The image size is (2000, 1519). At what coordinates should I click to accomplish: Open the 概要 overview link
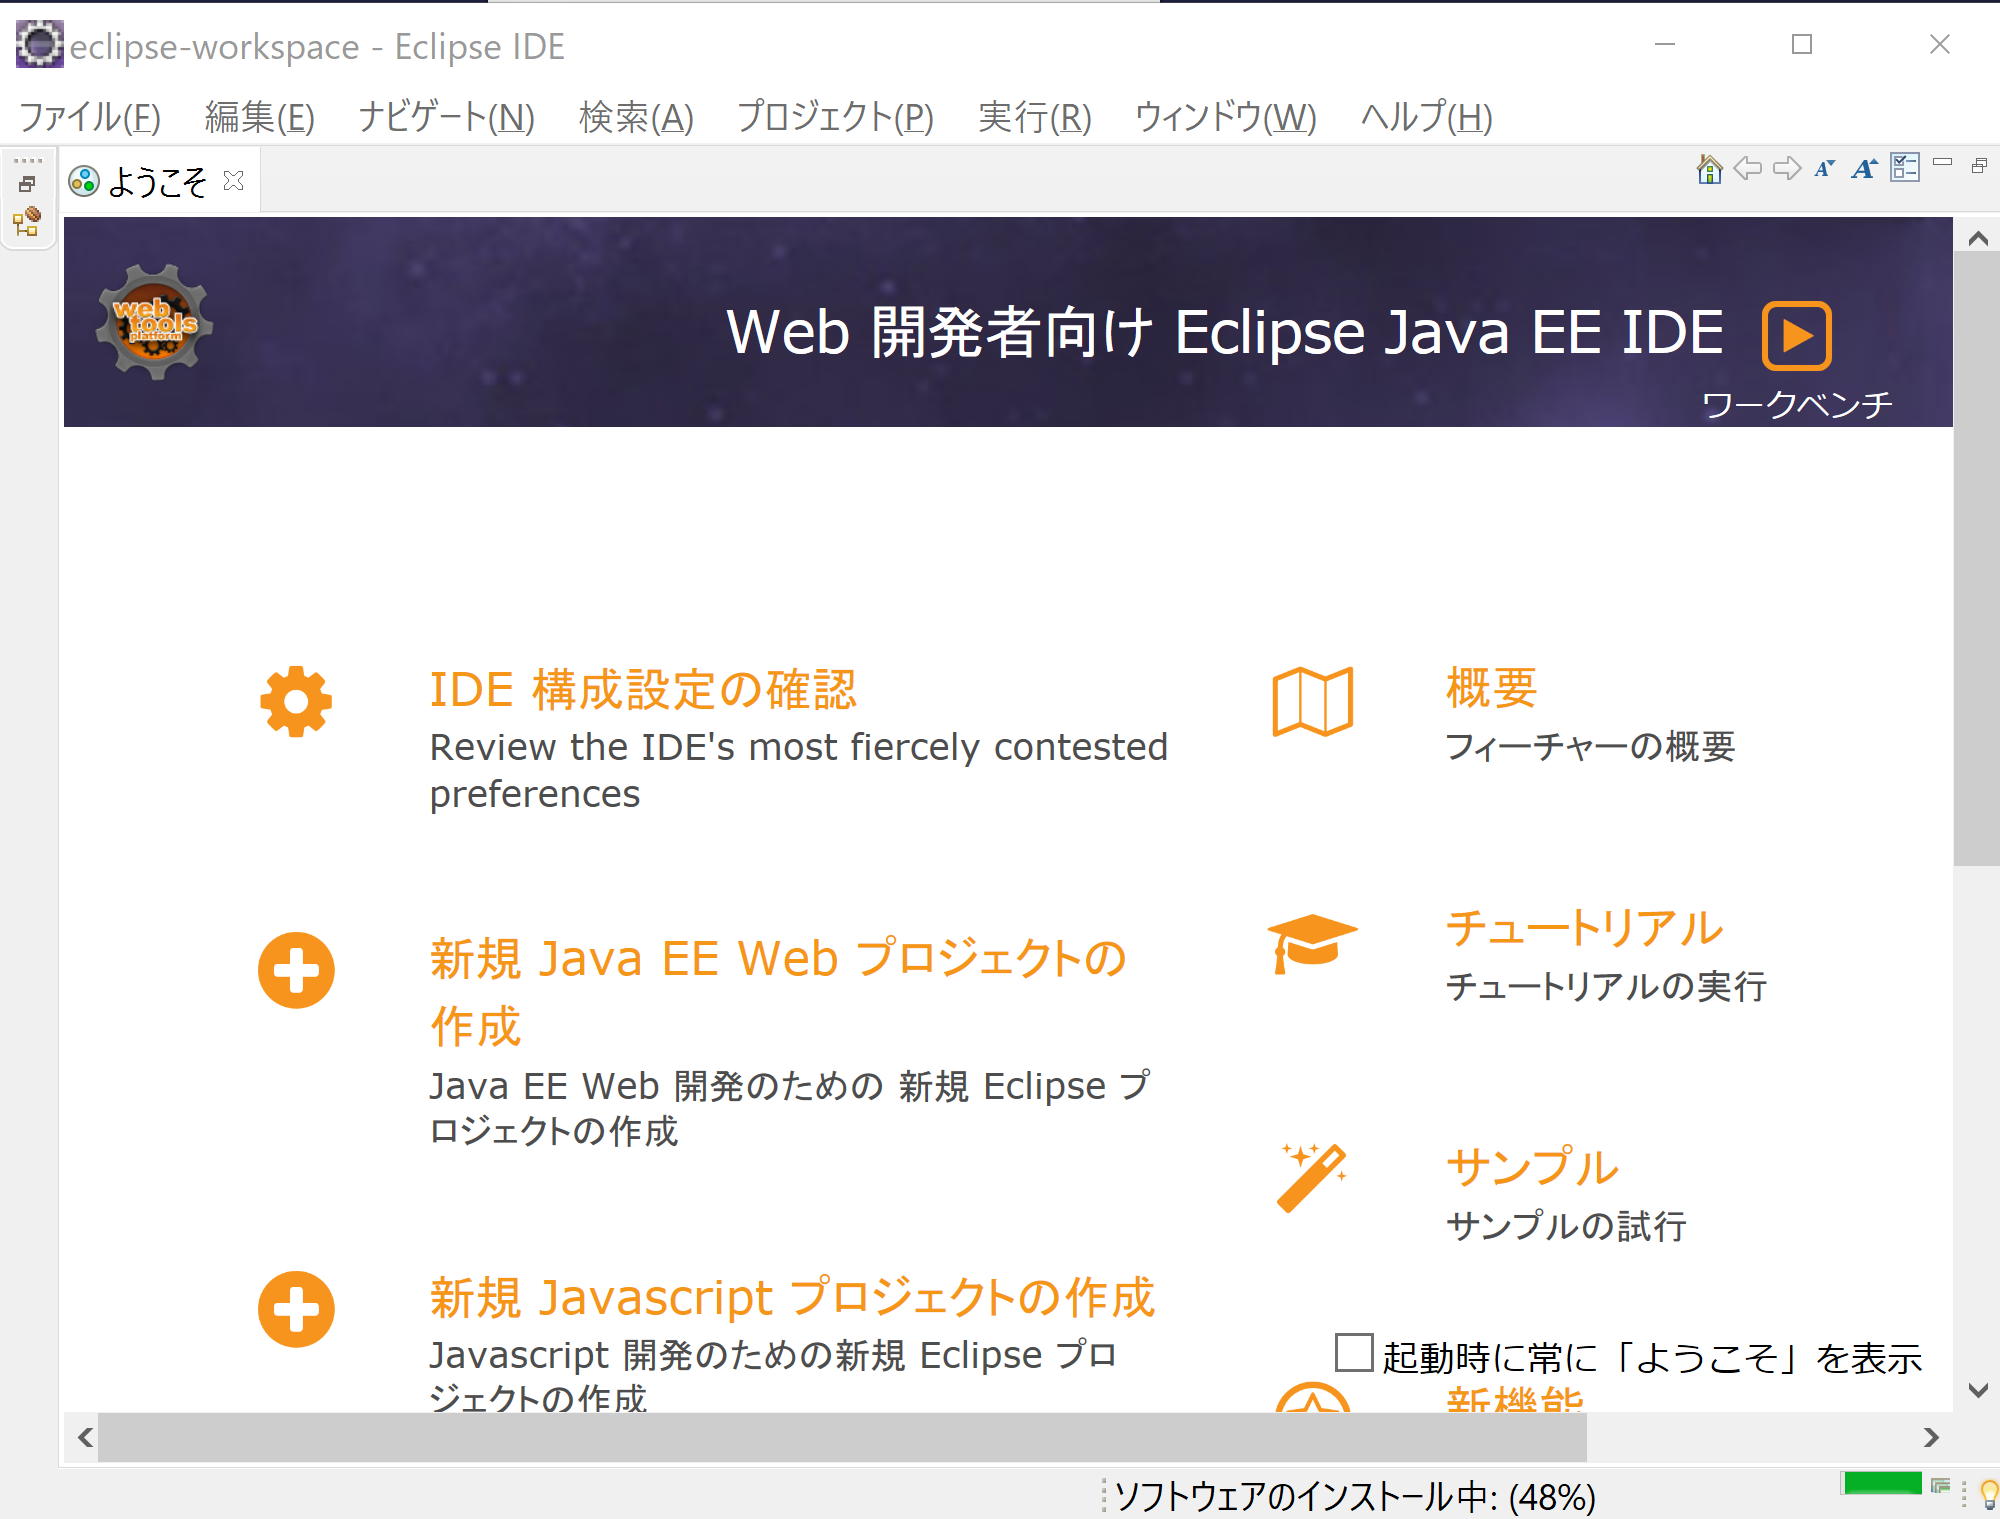pyautogui.click(x=1492, y=688)
